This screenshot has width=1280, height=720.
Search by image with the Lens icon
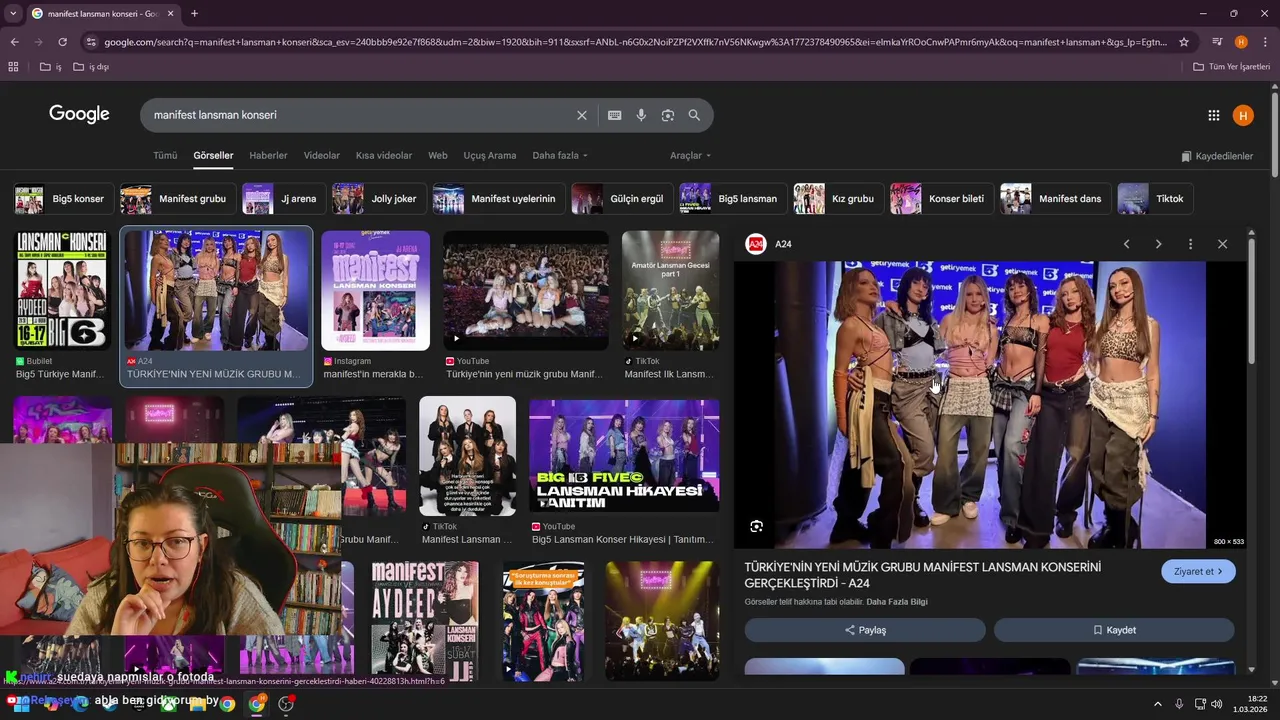coord(668,115)
